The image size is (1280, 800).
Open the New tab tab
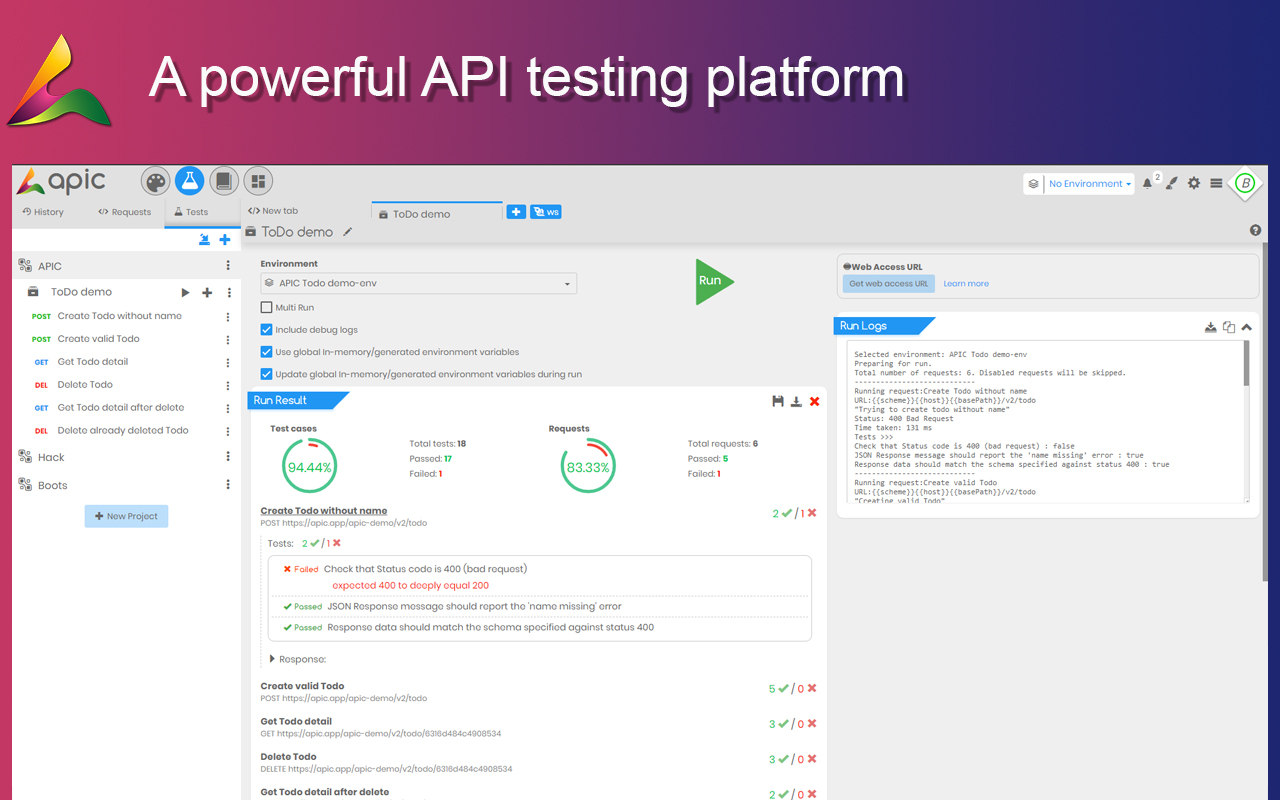click(273, 211)
